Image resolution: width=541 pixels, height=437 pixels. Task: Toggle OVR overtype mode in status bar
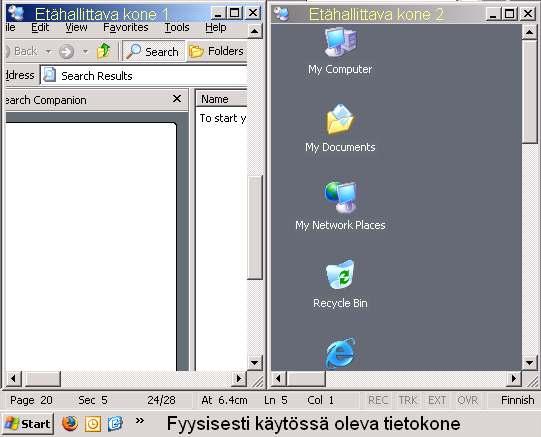click(x=468, y=400)
